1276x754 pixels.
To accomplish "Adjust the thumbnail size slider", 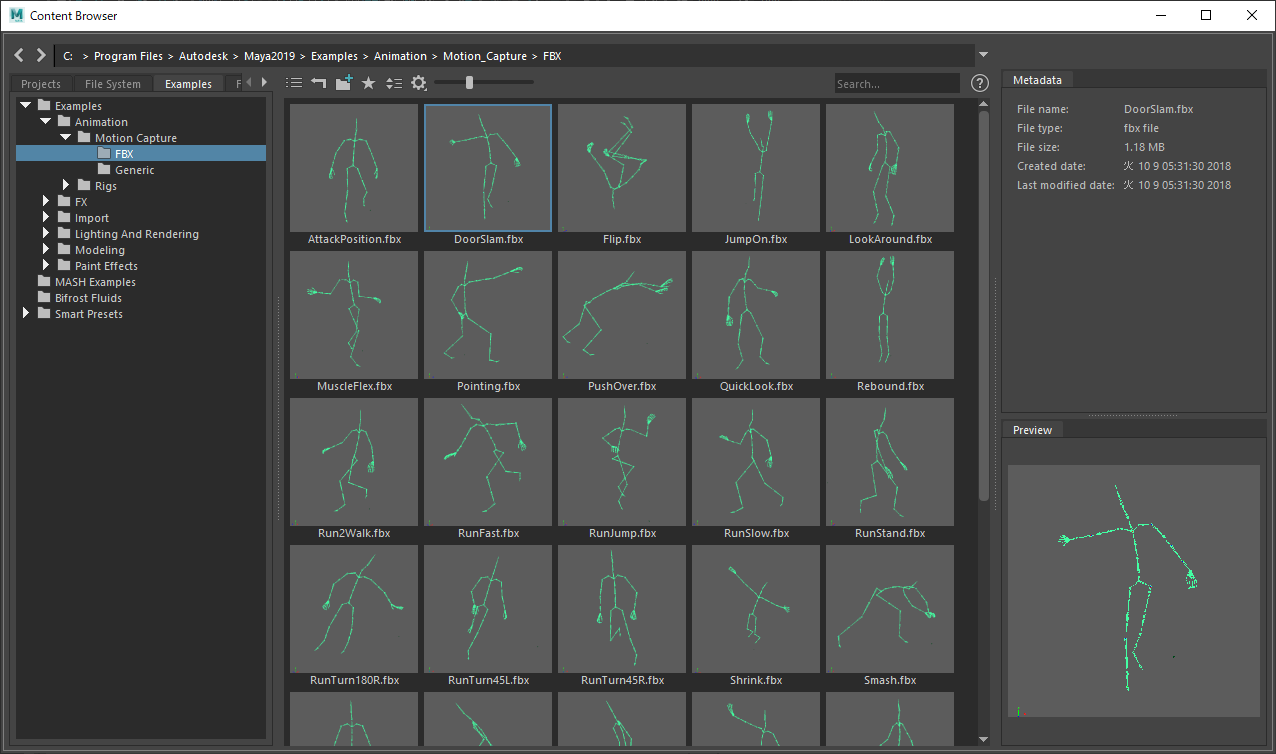I will (469, 83).
